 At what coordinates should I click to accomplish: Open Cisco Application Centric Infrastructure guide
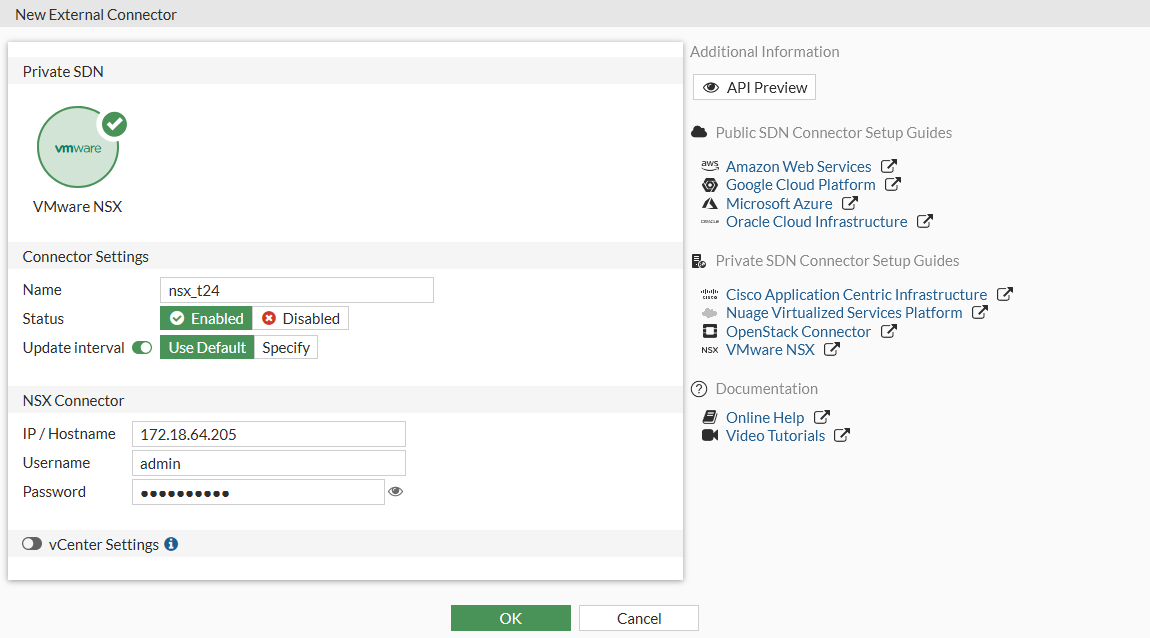tap(856, 295)
